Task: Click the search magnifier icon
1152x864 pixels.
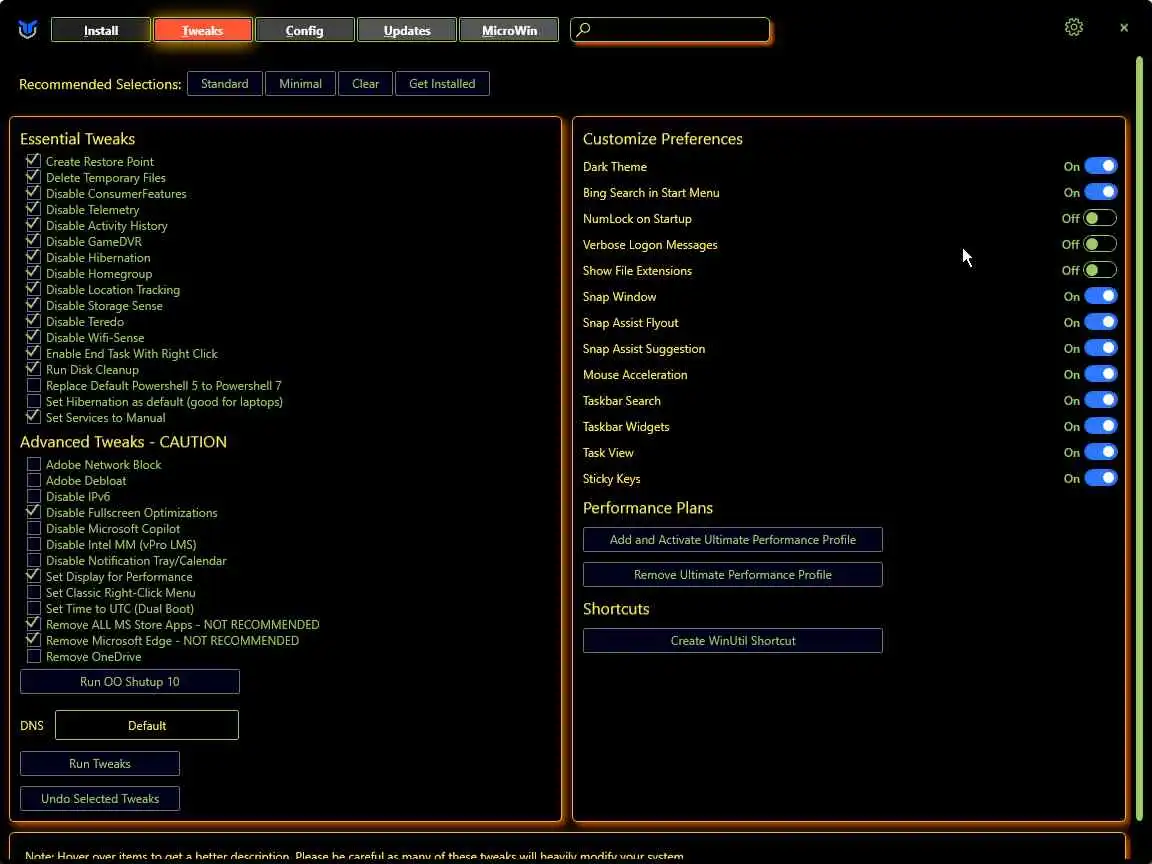Action: tap(583, 29)
